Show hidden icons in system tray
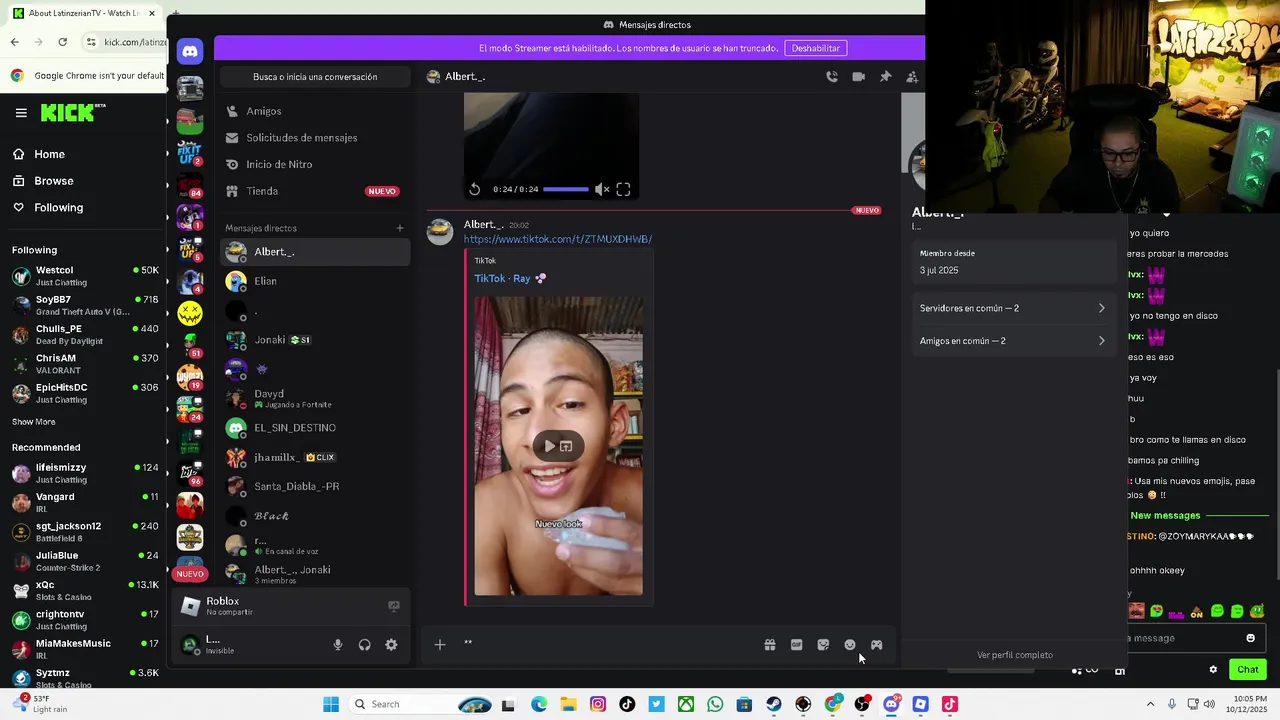The height and width of the screenshot is (720, 1280). click(1150, 704)
